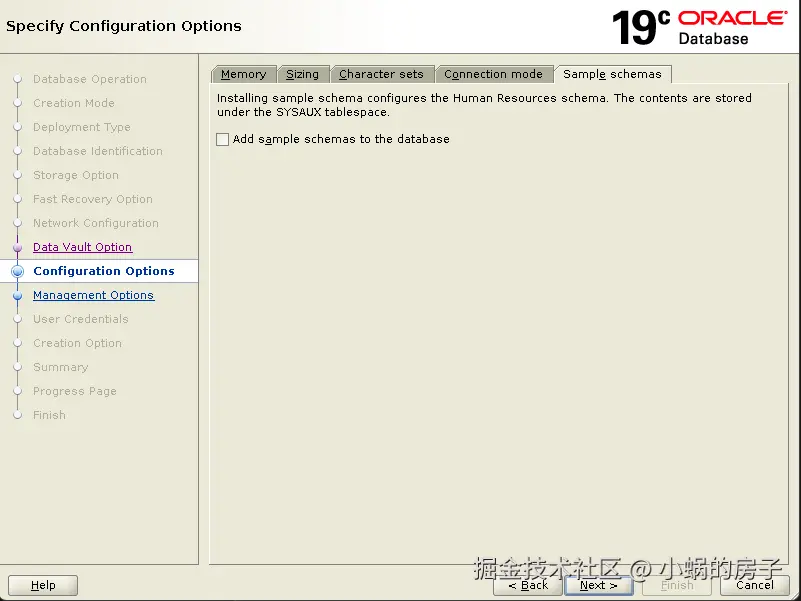Cancel the database configuration wizard
Image resolution: width=801 pixels, height=601 pixels.
pos(755,585)
